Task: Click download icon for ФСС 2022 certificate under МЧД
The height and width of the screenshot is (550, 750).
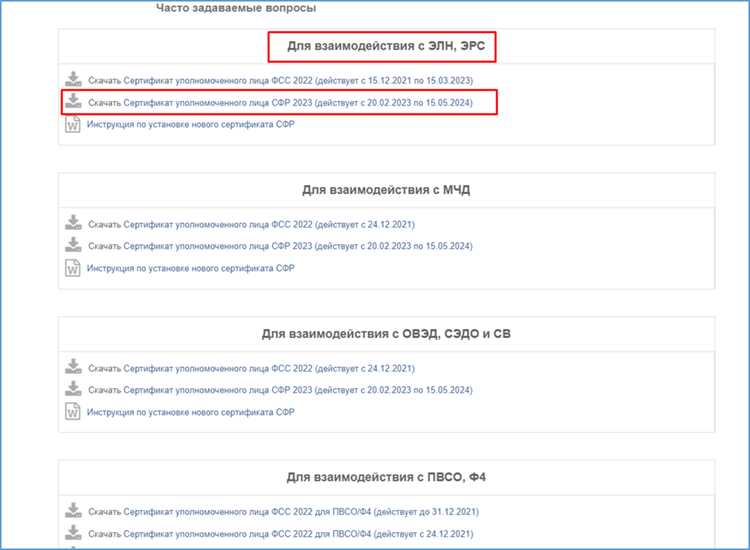Action: coord(73,222)
